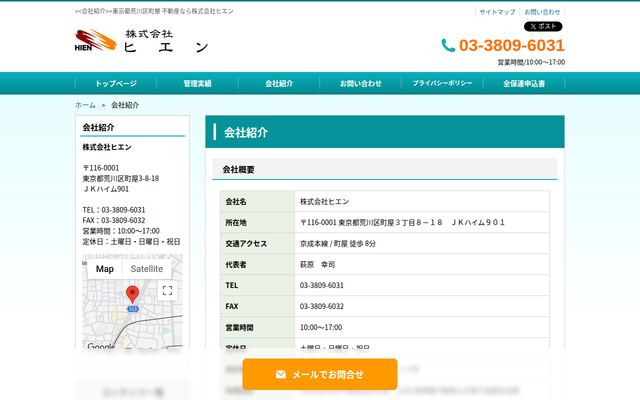Click the 営業時間/10:00～17:00 header text

click(531, 62)
